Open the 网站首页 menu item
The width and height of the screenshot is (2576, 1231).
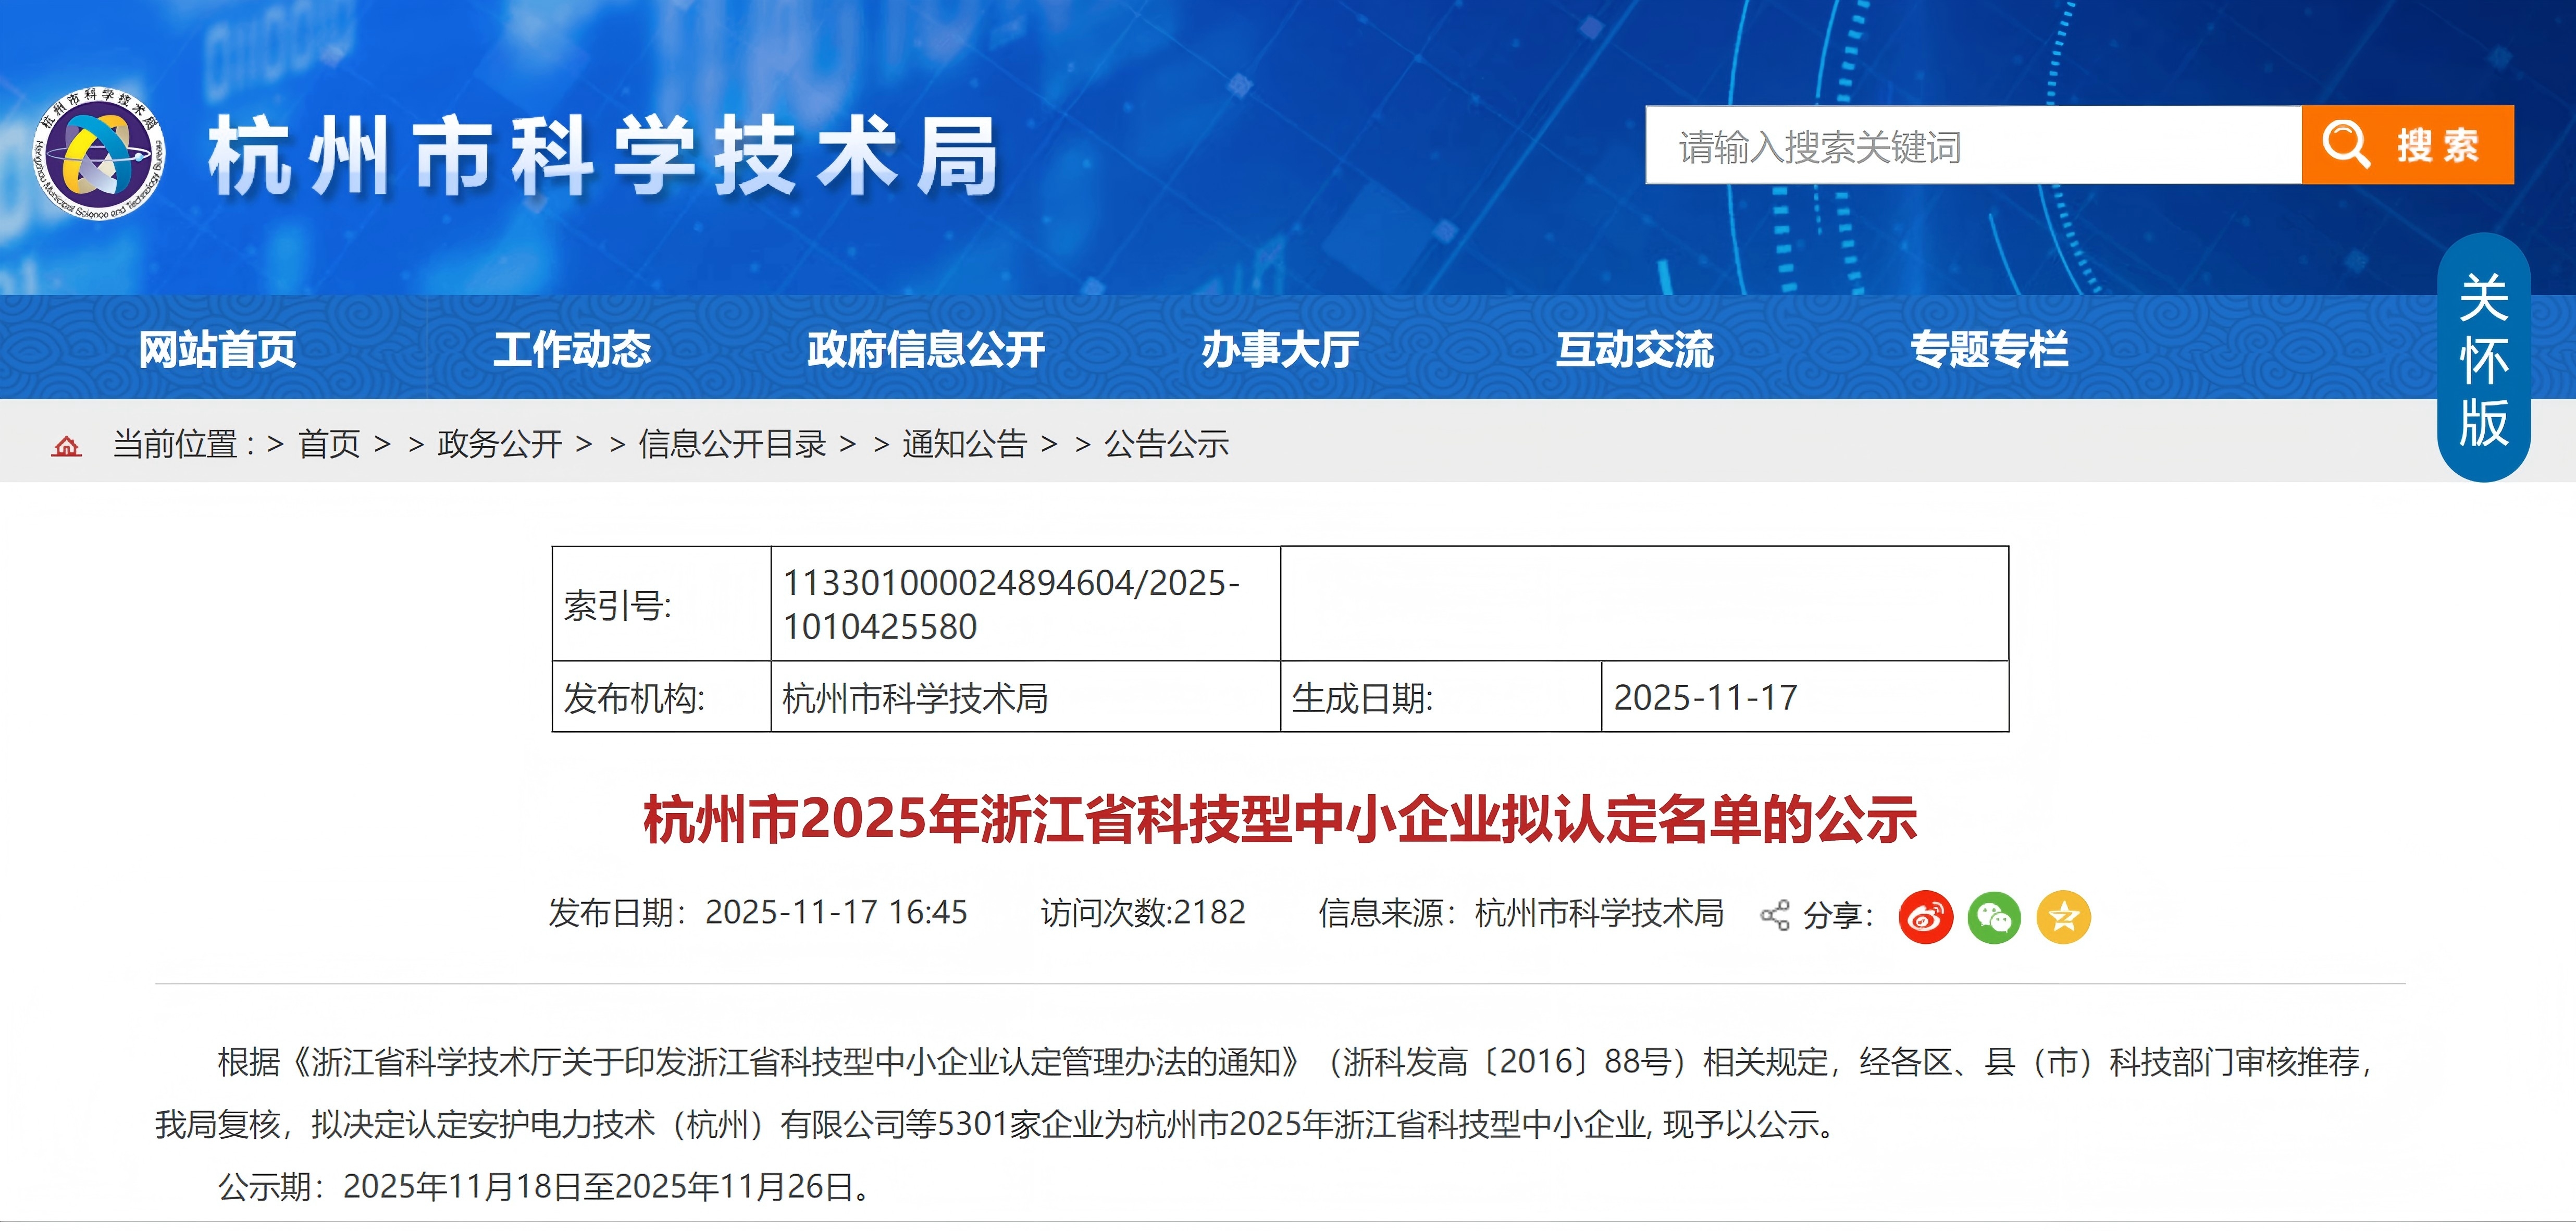[x=217, y=349]
